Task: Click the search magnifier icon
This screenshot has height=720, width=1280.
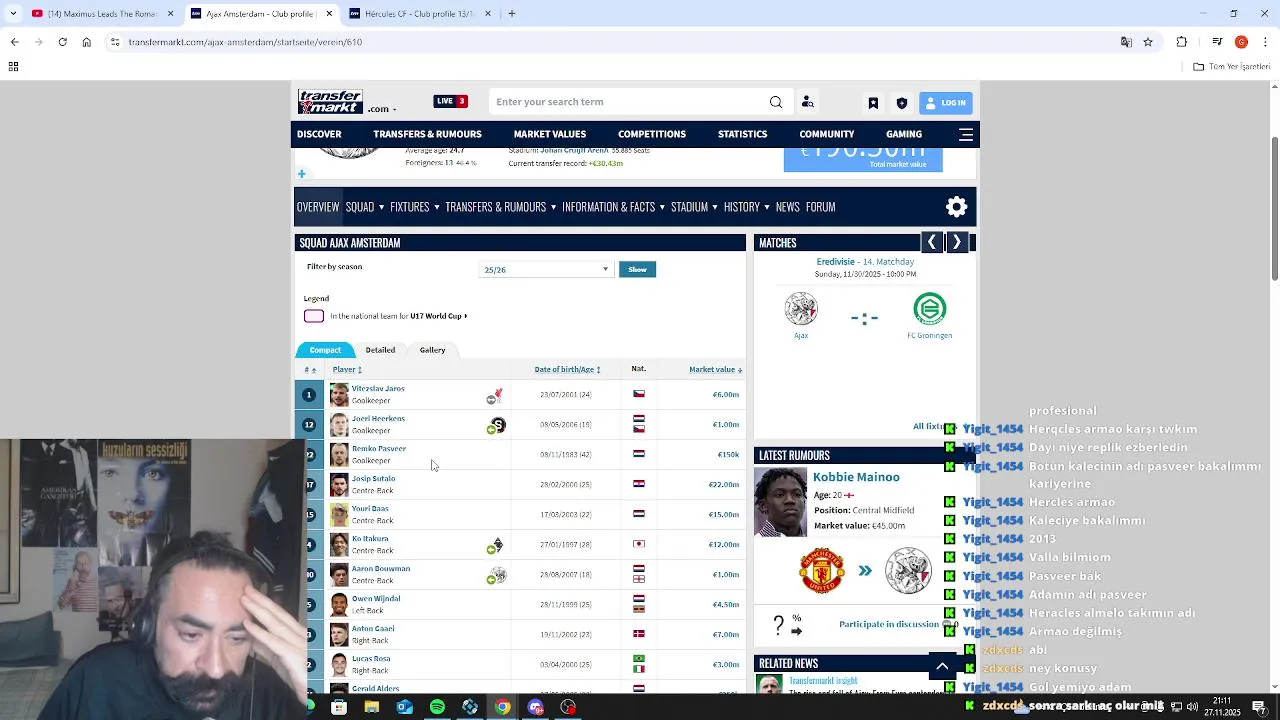Action: point(776,102)
